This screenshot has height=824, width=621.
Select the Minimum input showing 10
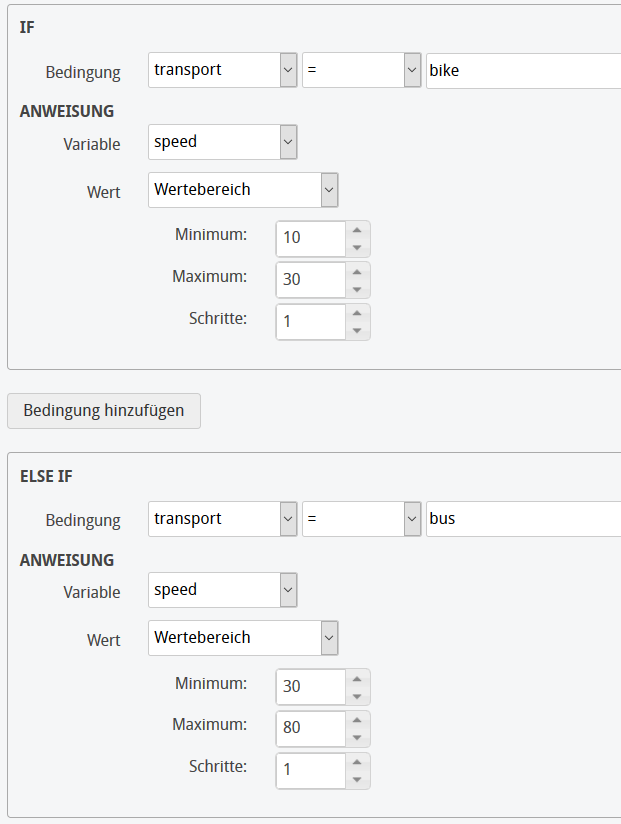tap(310, 238)
